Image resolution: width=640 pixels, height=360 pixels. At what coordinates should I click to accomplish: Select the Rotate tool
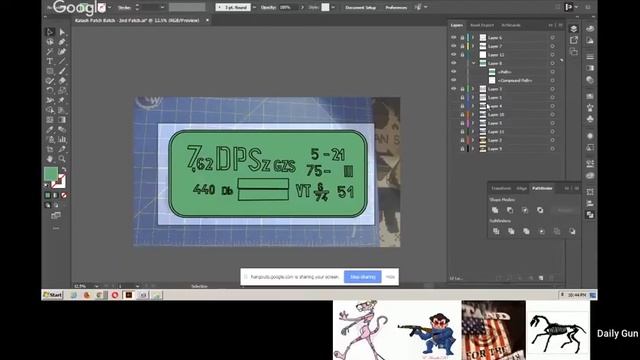(x=50, y=91)
